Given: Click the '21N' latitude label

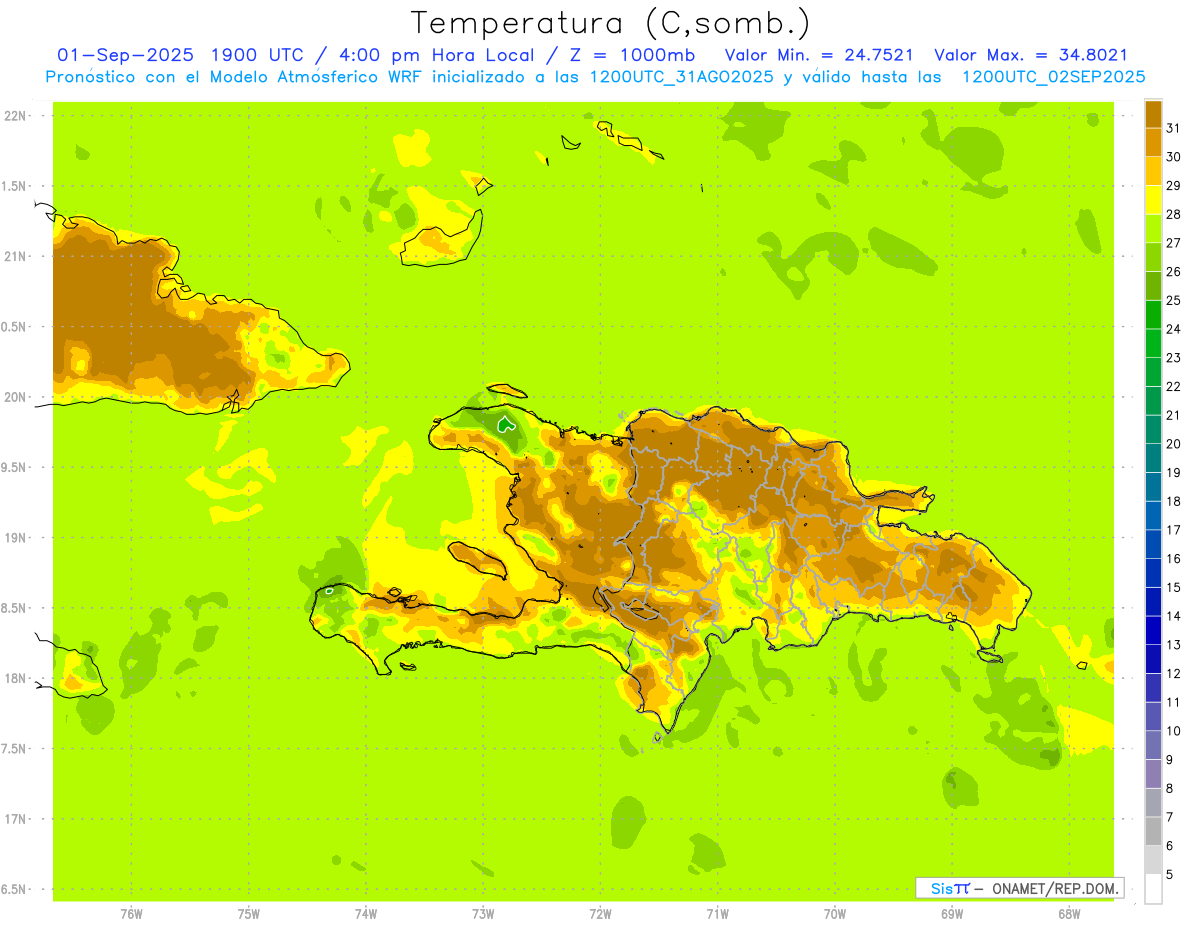Looking at the screenshot, I should point(17,257).
